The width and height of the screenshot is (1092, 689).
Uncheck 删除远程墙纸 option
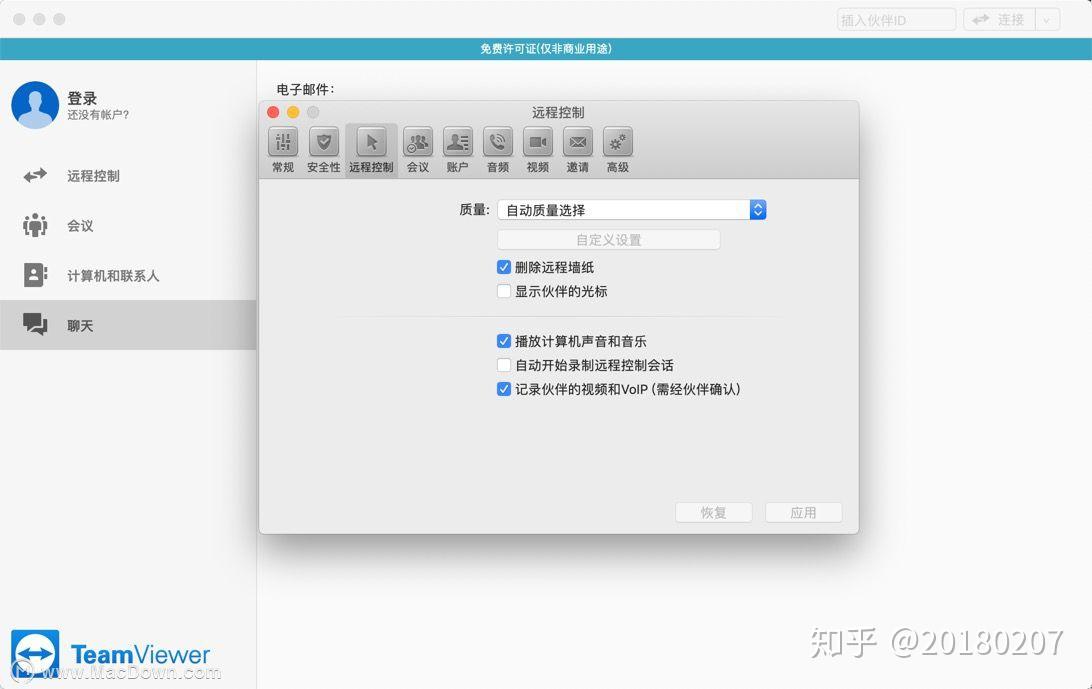click(504, 267)
